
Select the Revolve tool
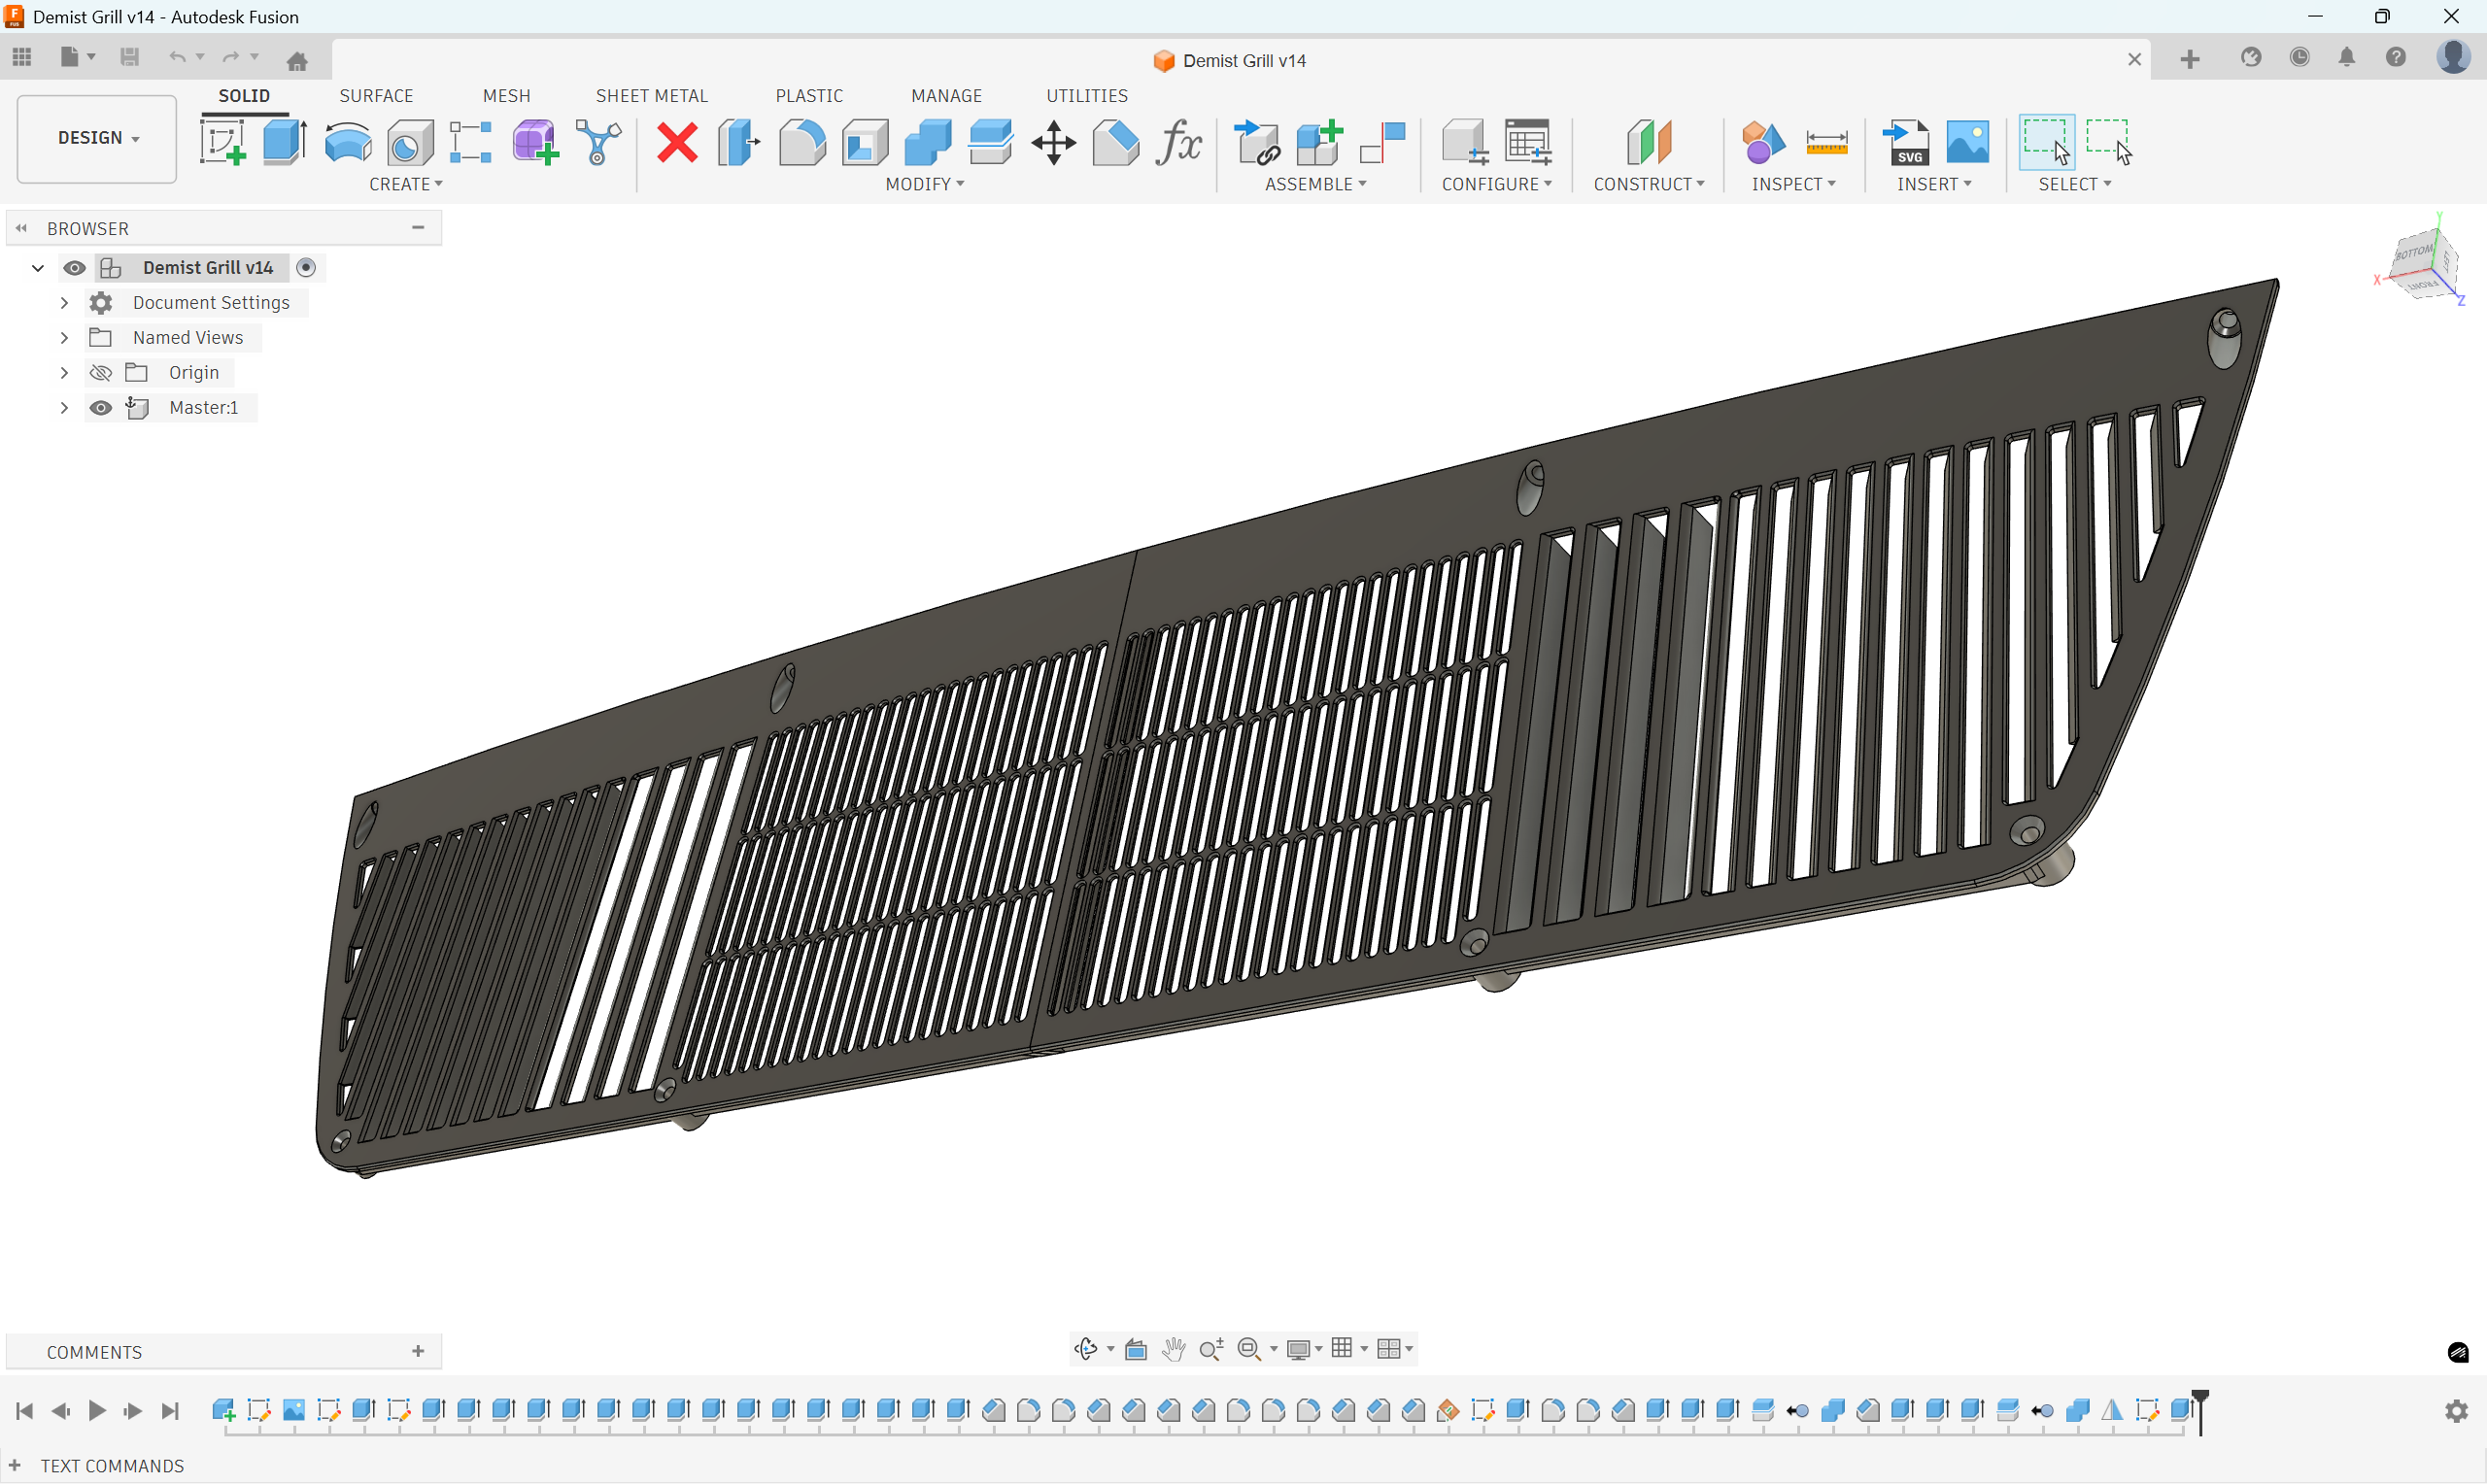(x=347, y=143)
